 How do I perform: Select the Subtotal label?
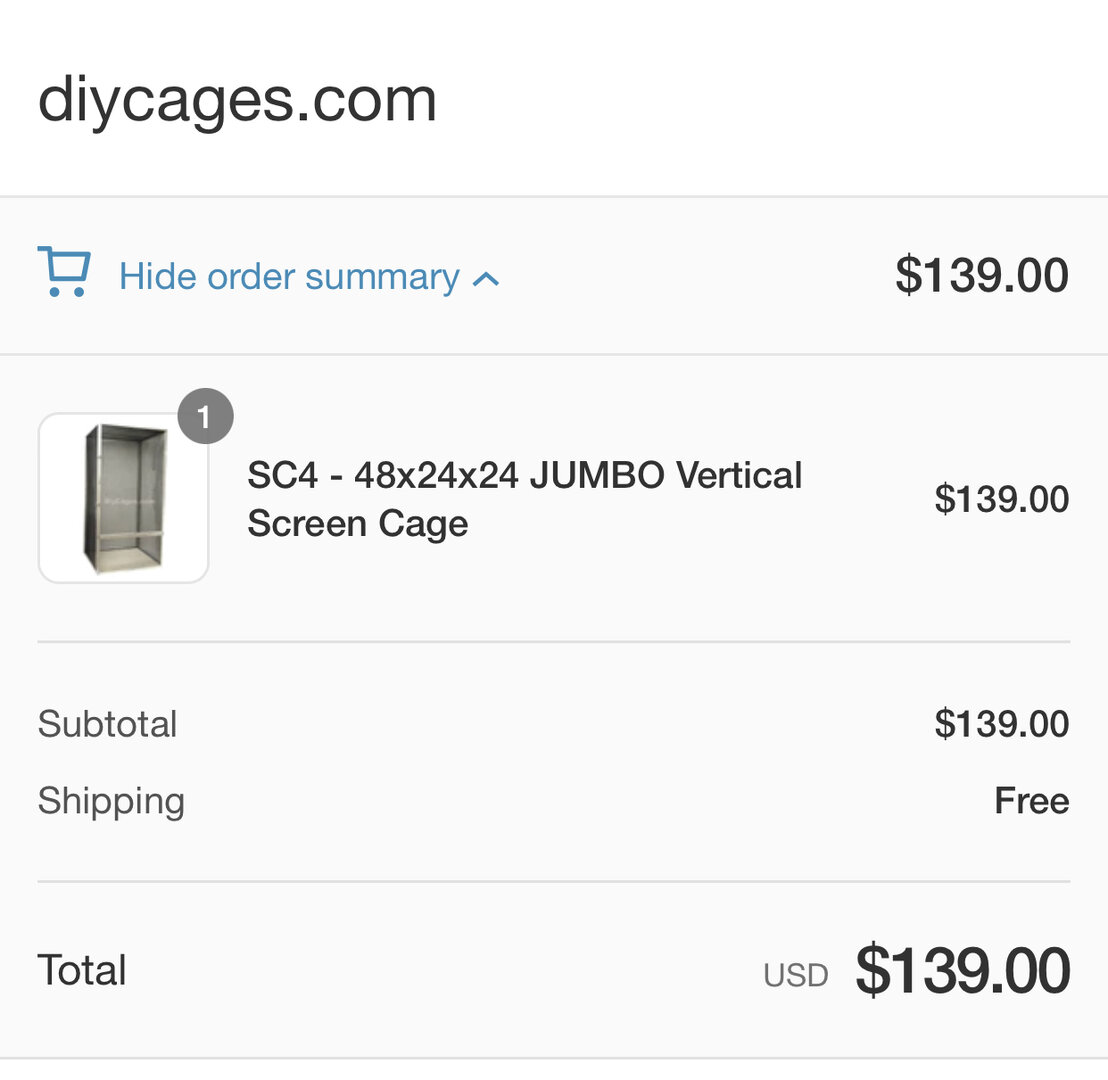[x=107, y=724]
